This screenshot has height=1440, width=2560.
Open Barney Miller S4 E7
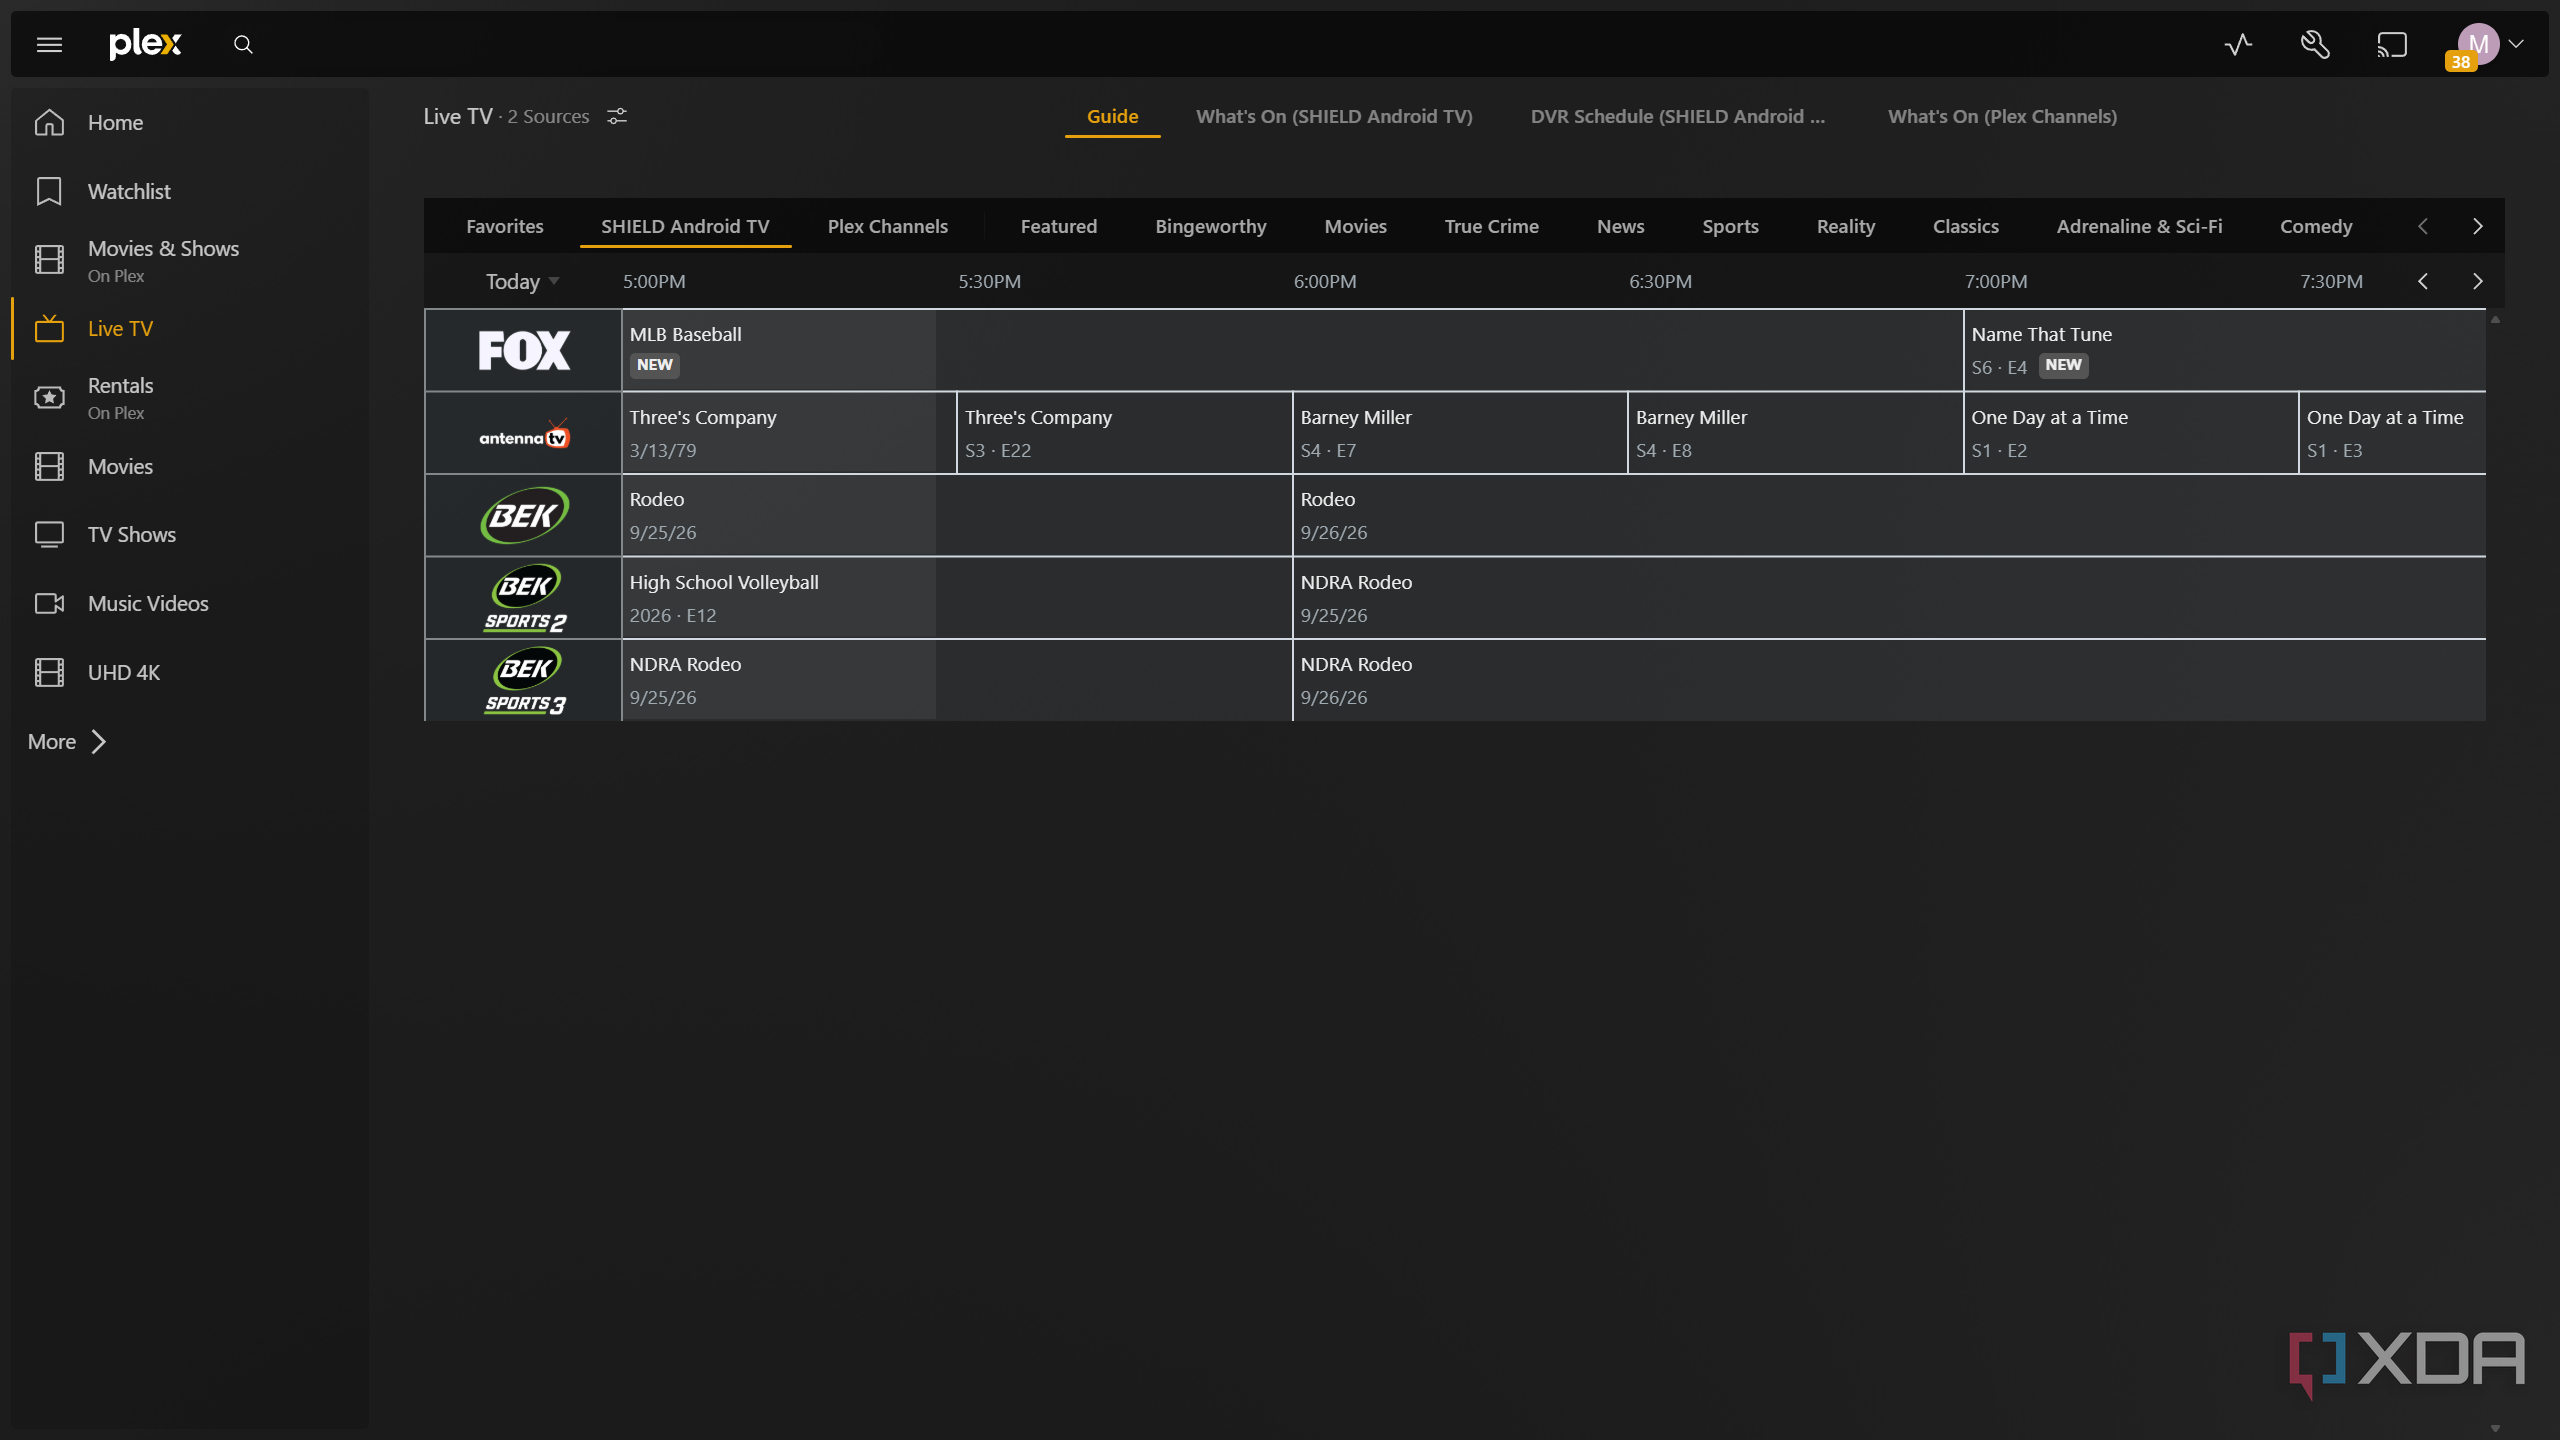1460,433
